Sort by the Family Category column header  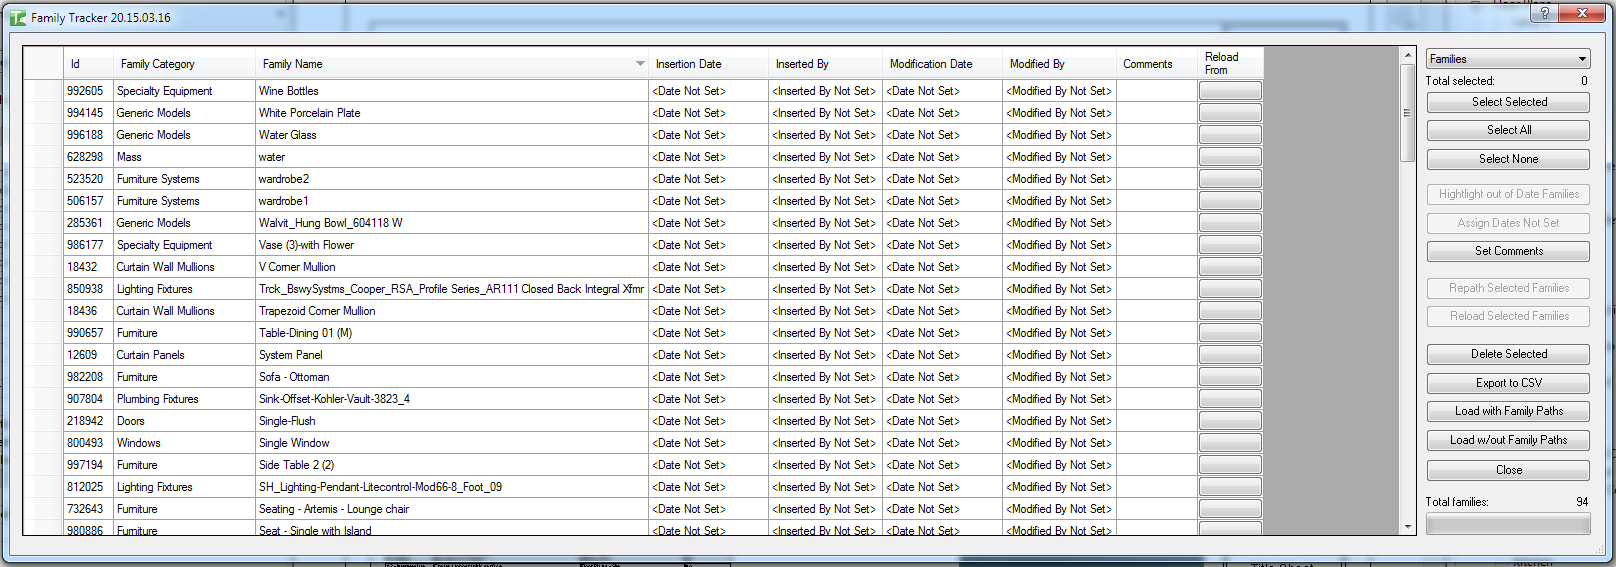158,64
